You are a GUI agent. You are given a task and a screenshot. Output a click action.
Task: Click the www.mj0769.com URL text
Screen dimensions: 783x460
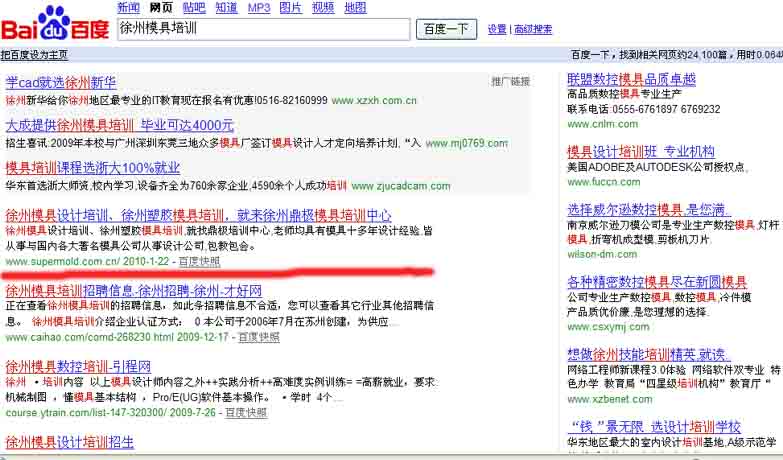(466, 143)
